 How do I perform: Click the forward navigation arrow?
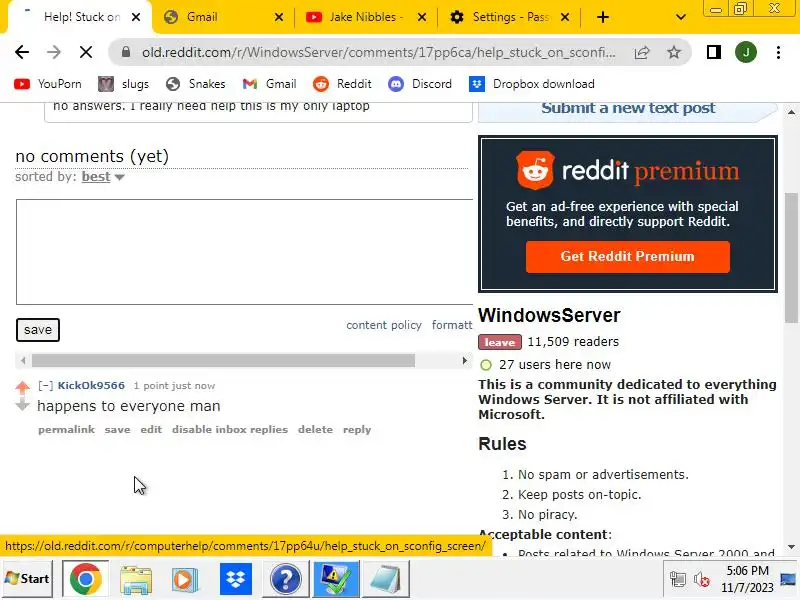pyautogui.click(x=54, y=52)
